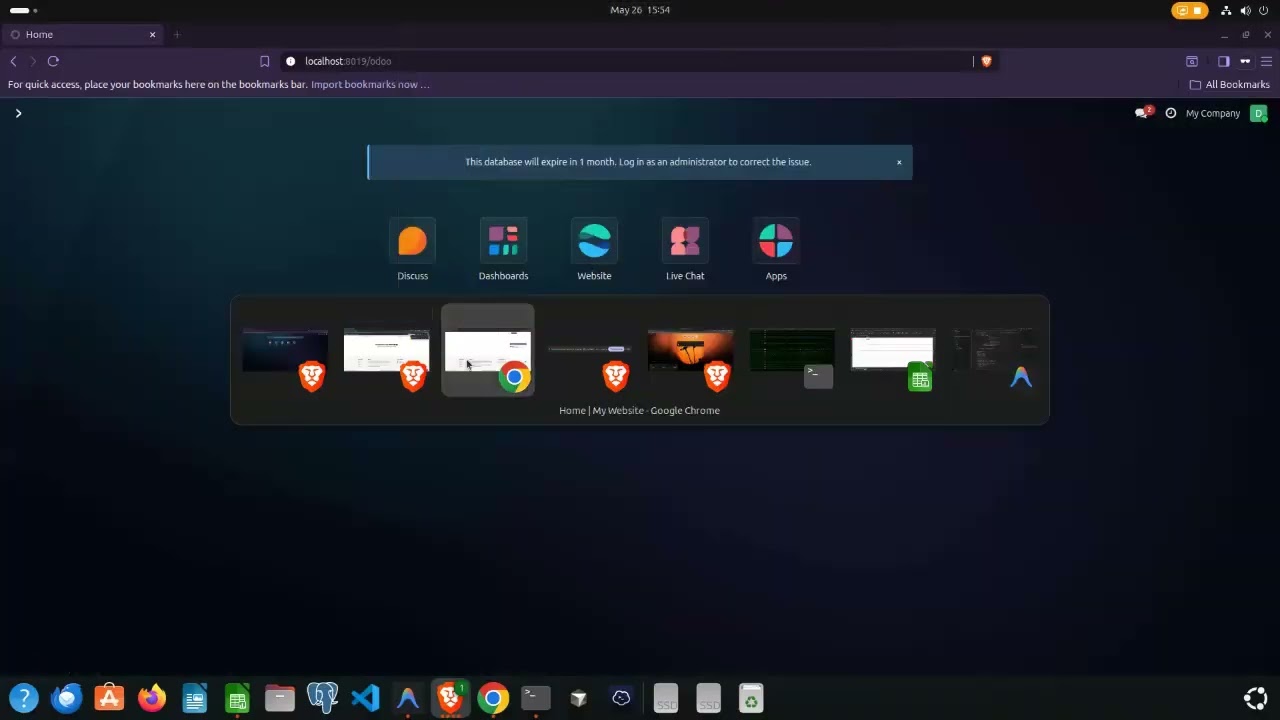Open the Dashboards app
This screenshot has height=720, width=1280.
tap(503, 242)
